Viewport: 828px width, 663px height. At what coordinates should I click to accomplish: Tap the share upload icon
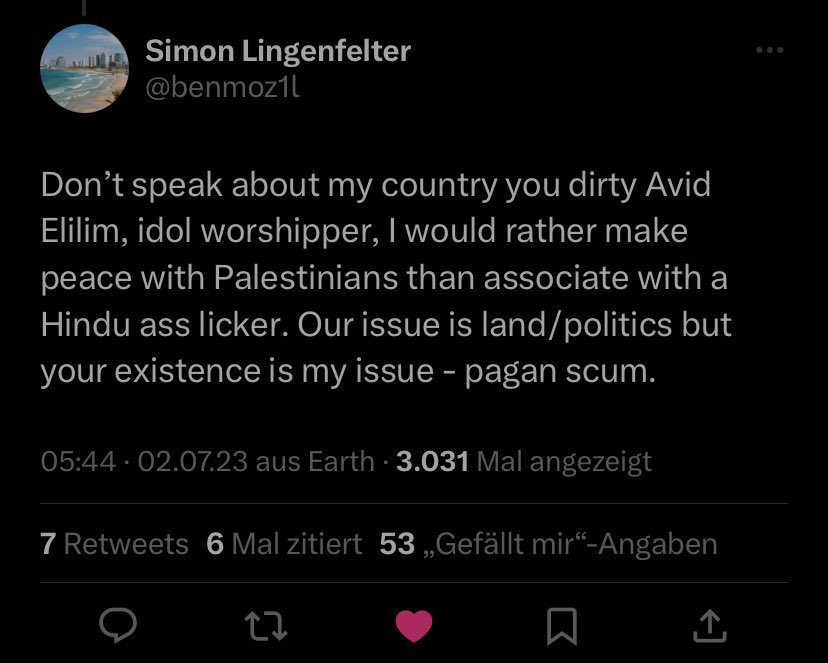point(710,626)
